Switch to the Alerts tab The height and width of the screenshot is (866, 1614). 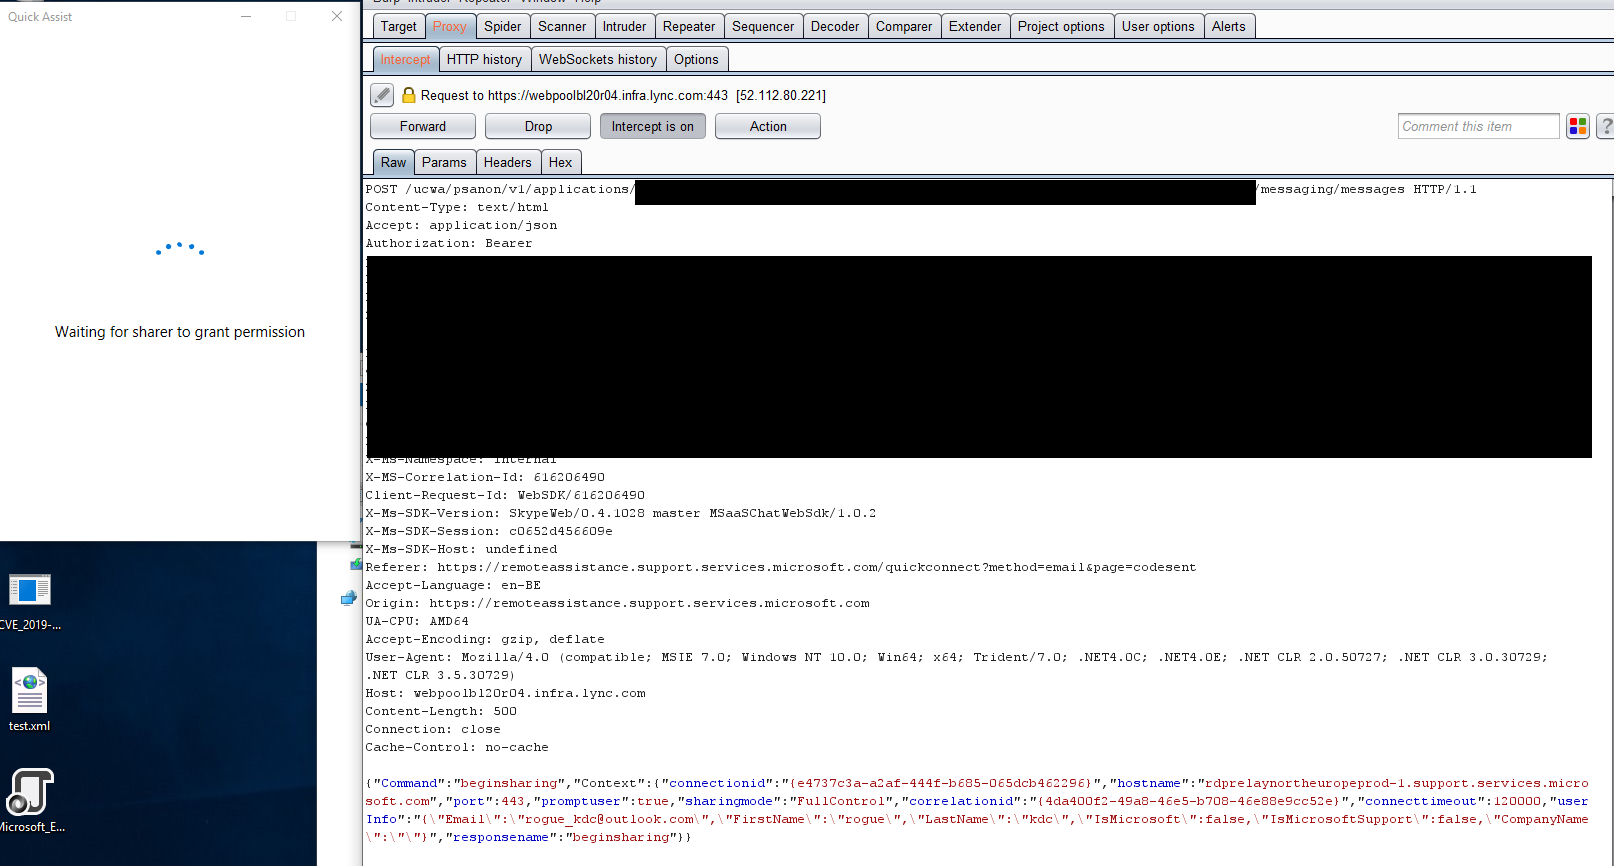pyautogui.click(x=1229, y=26)
